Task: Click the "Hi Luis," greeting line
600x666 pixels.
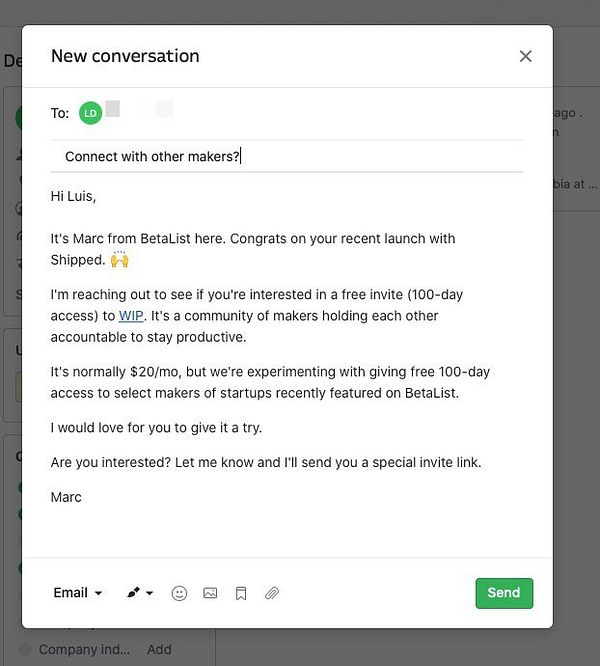Action: (74, 196)
